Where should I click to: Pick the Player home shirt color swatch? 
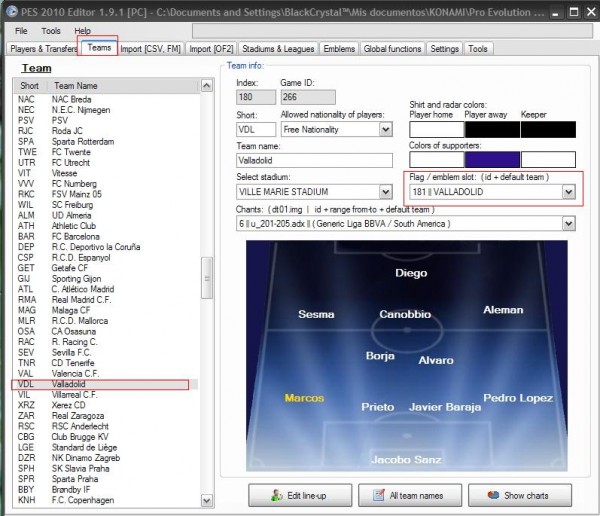pos(437,129)
